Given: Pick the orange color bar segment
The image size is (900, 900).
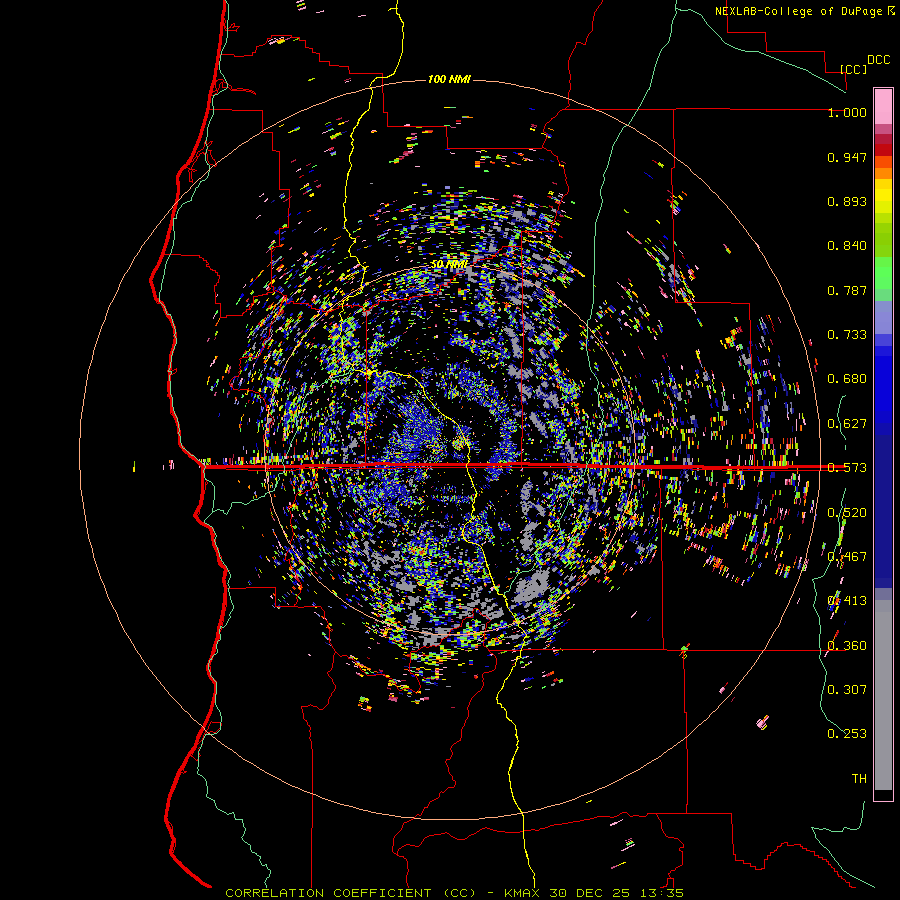Looking at the screenshot, I should 883,173.
